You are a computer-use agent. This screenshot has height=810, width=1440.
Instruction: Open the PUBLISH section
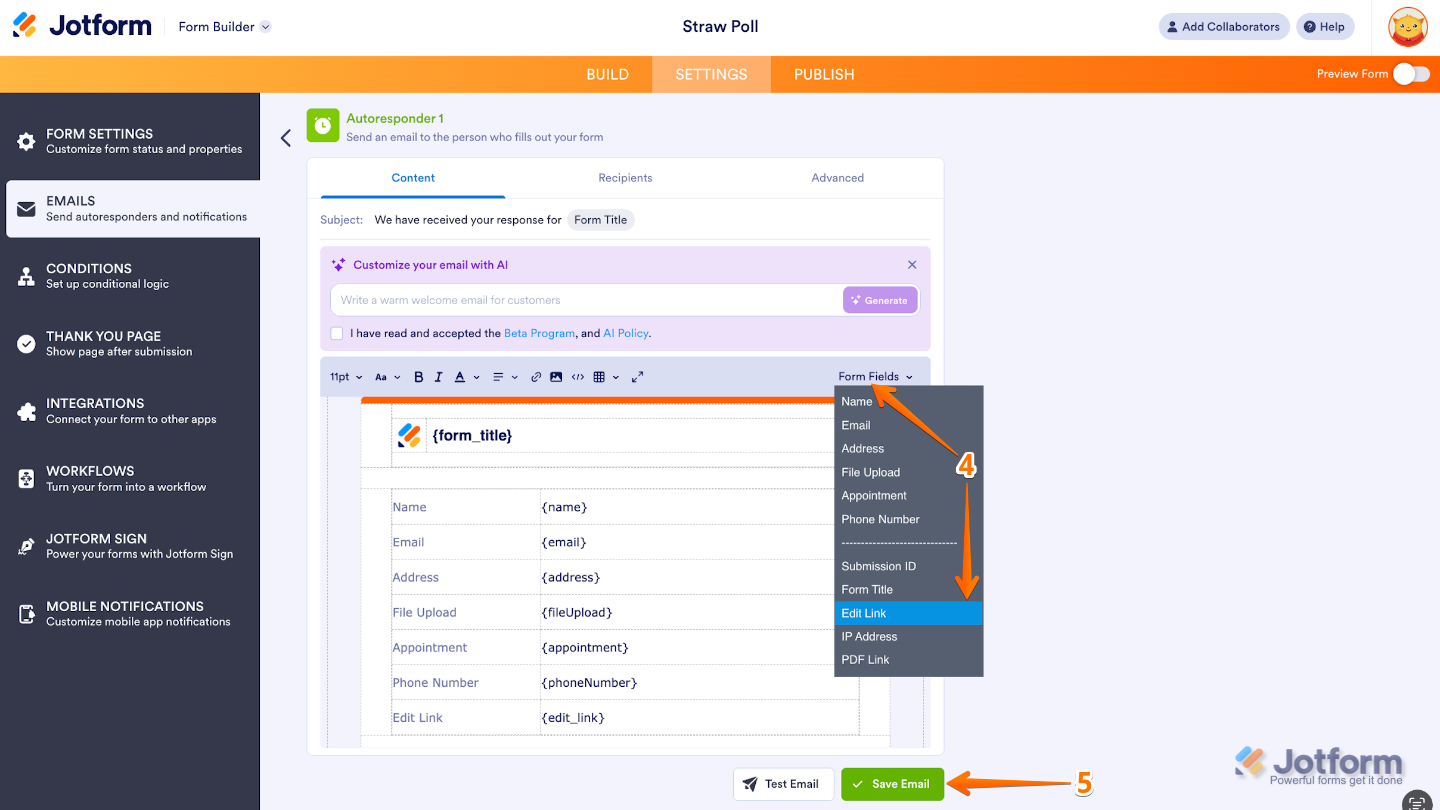coord(823,74)
